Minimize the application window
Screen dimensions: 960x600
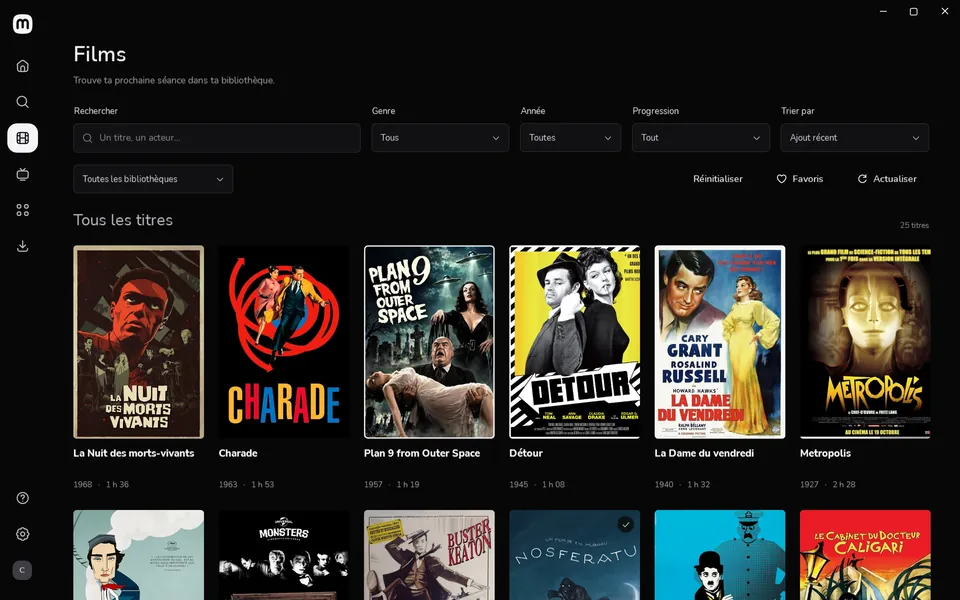click(x=883, y=12)
